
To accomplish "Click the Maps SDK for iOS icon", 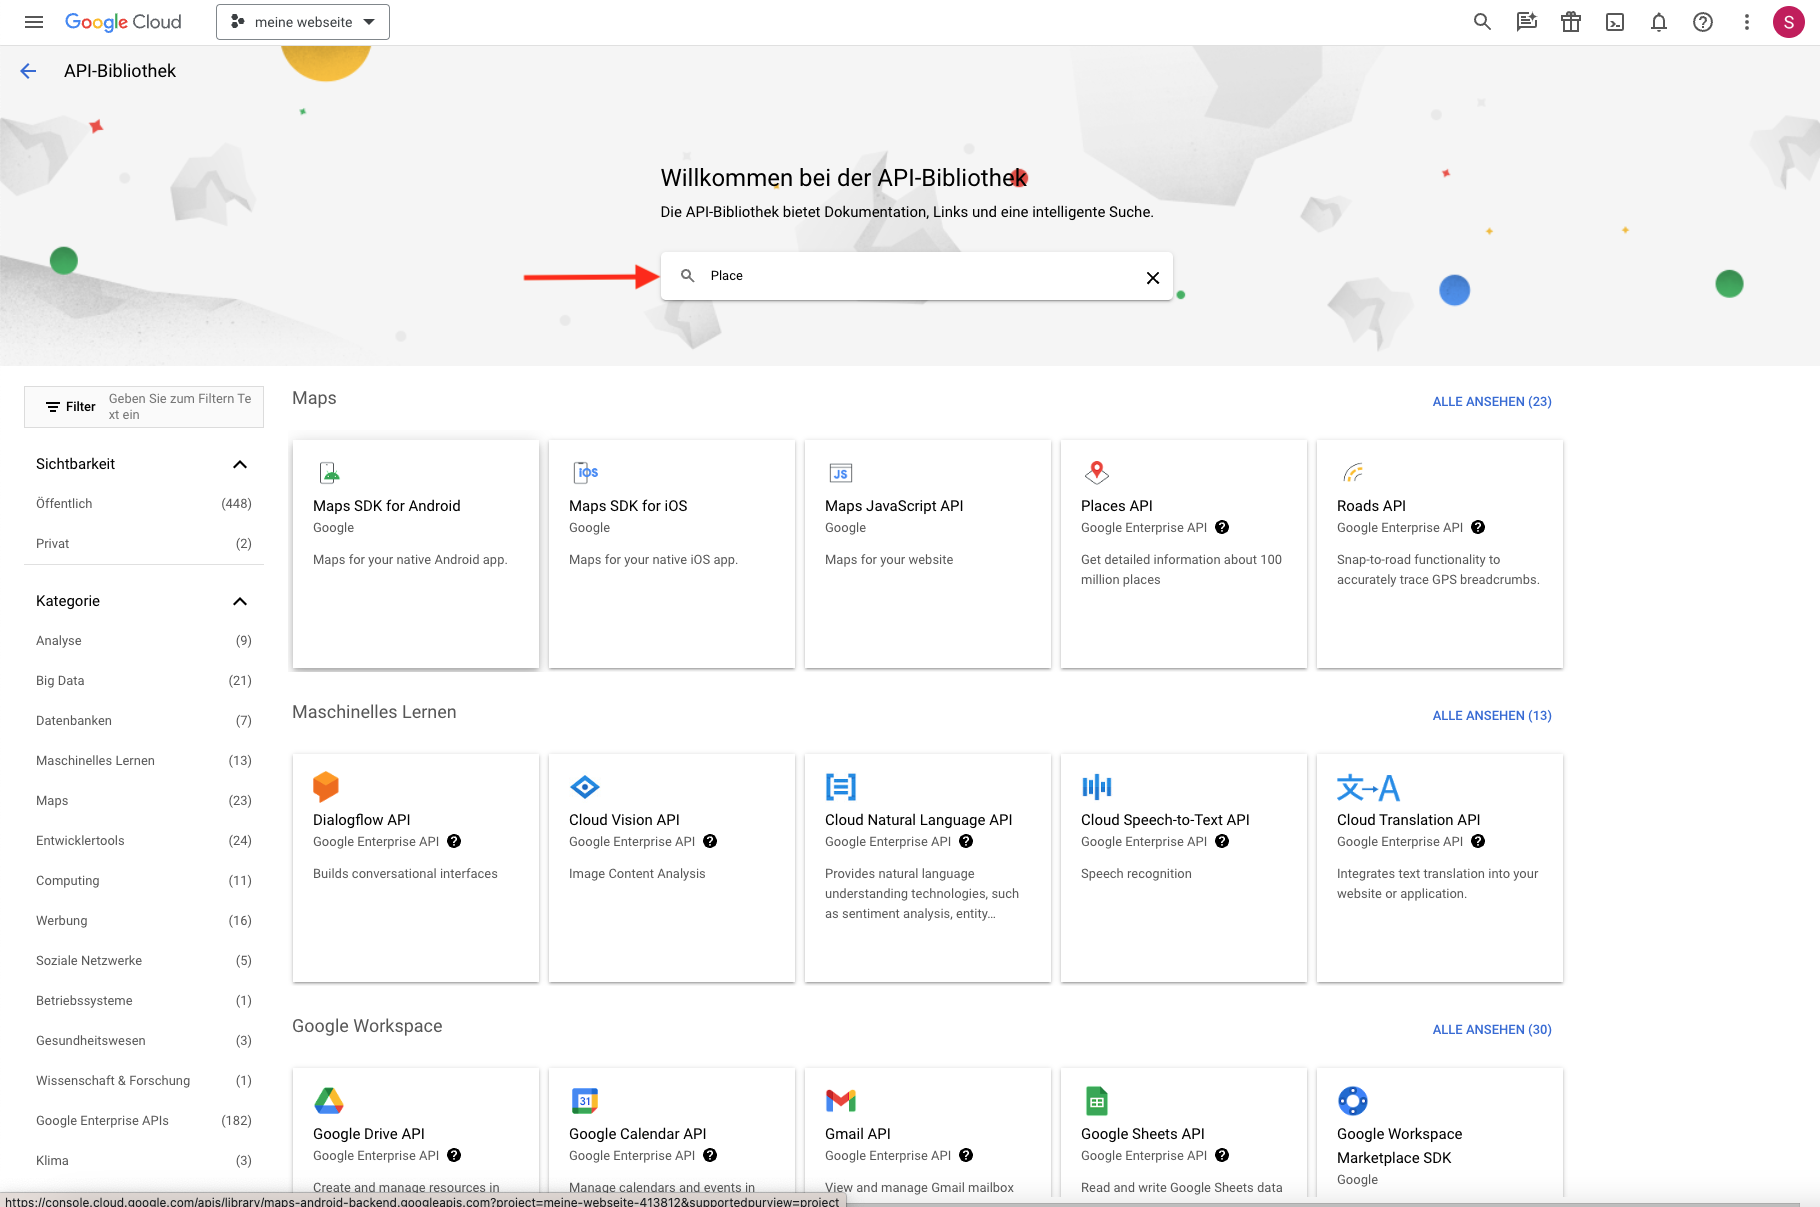I will tap(586, 472).
